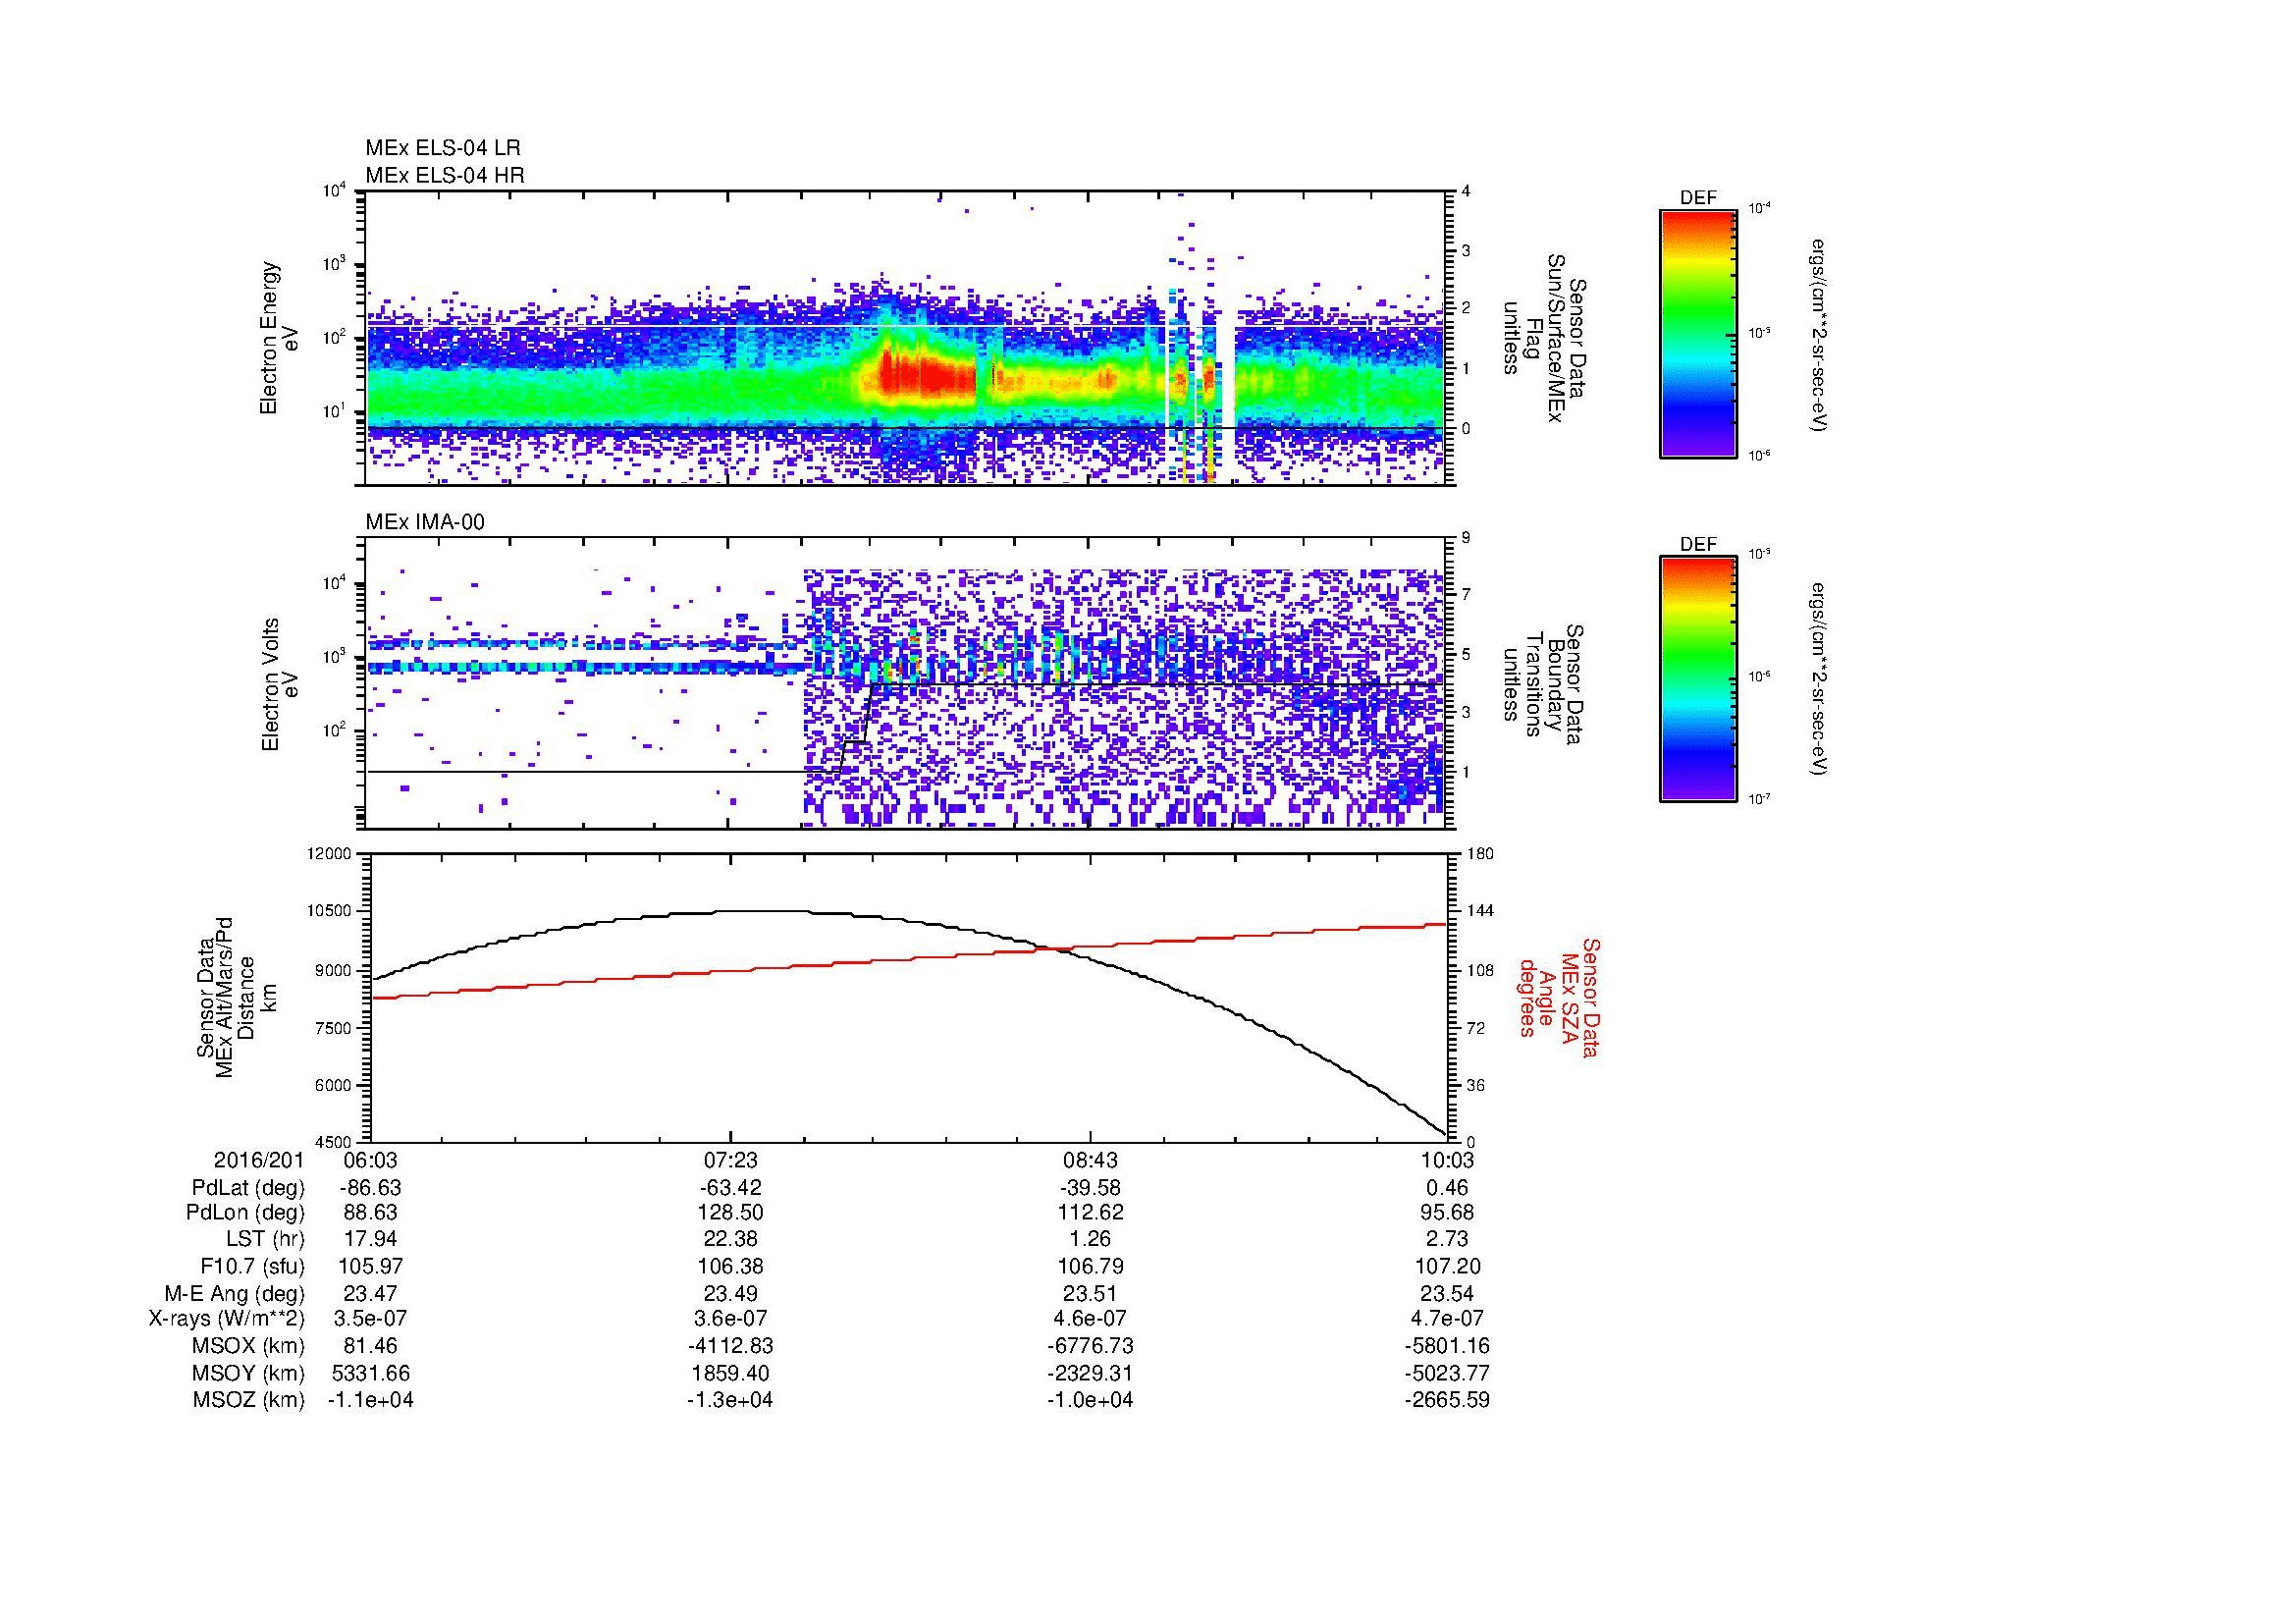This screenshot has height=1623, width=2296.
Task: Click the M-E Ang value '23.47'
Action: [370, 1293]
